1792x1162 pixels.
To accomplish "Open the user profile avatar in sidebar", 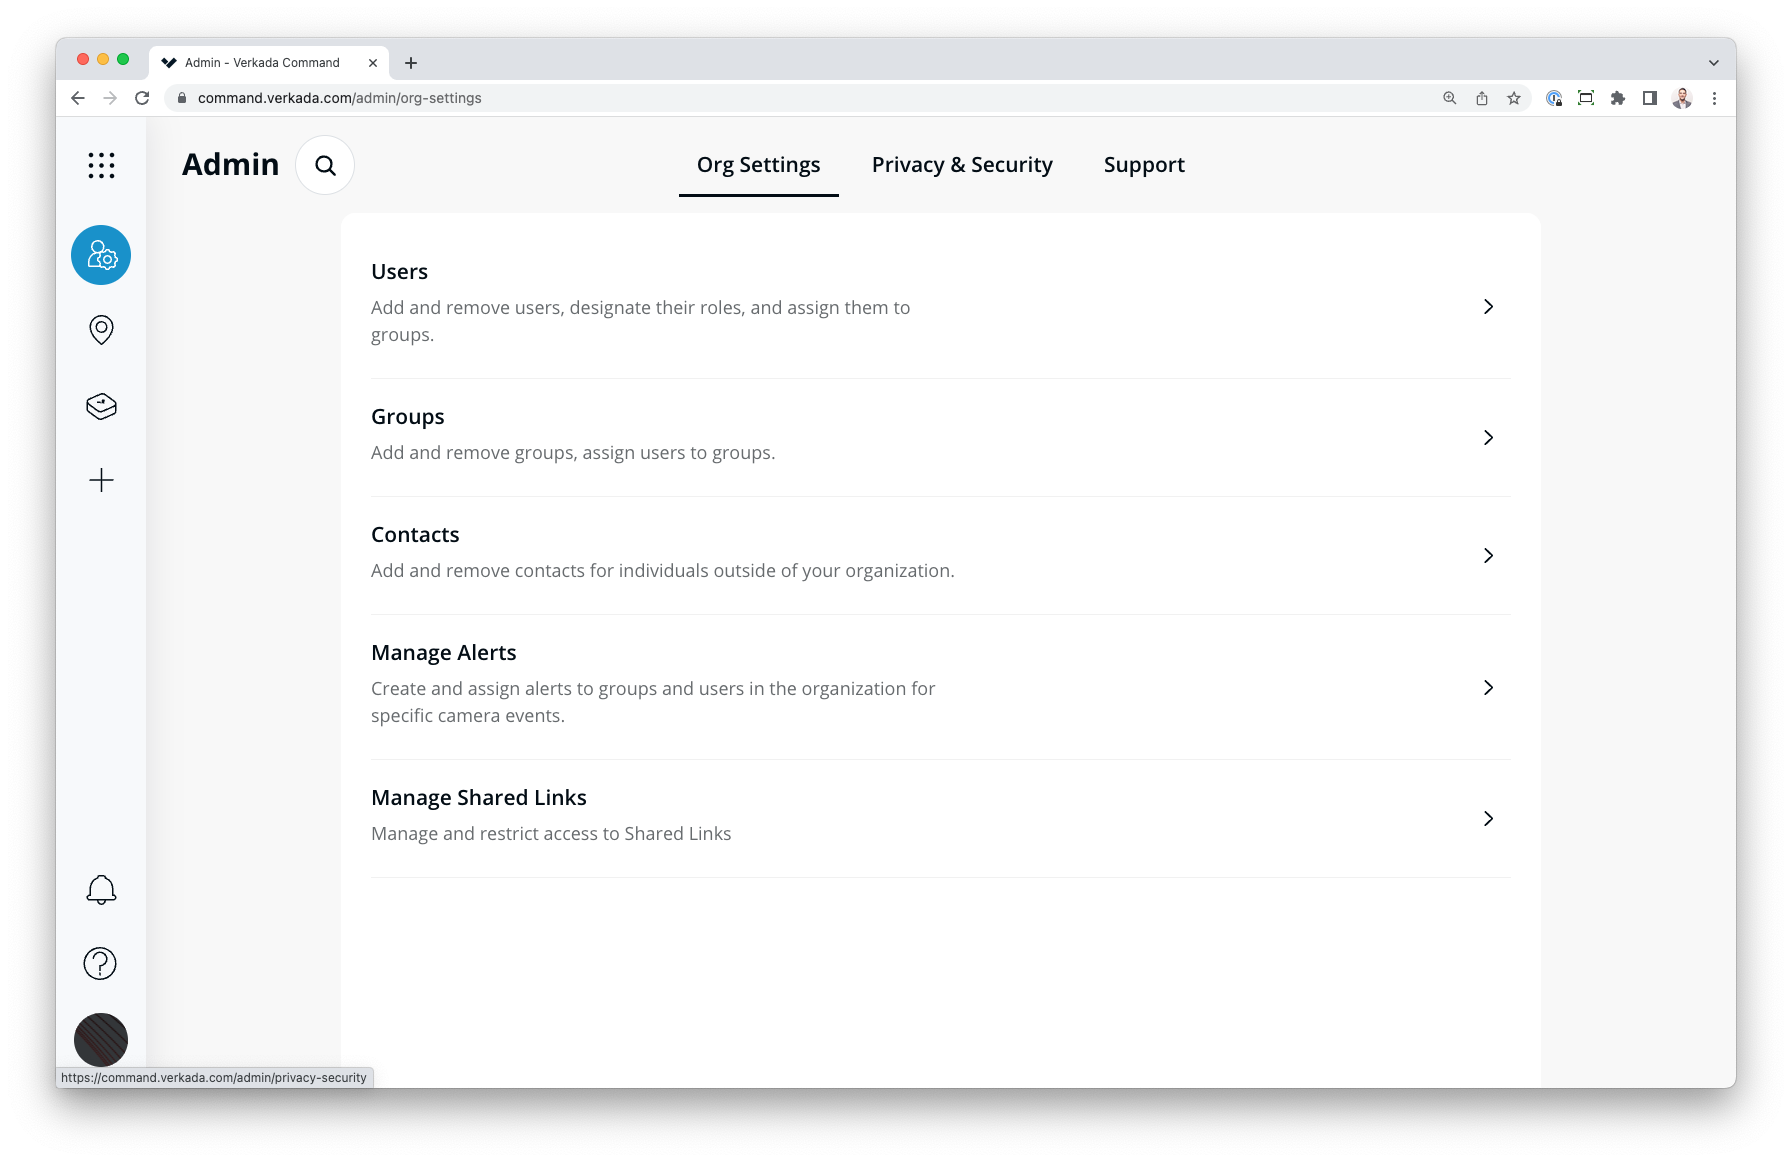I will pyautogui.click(x=101, y=1040).
